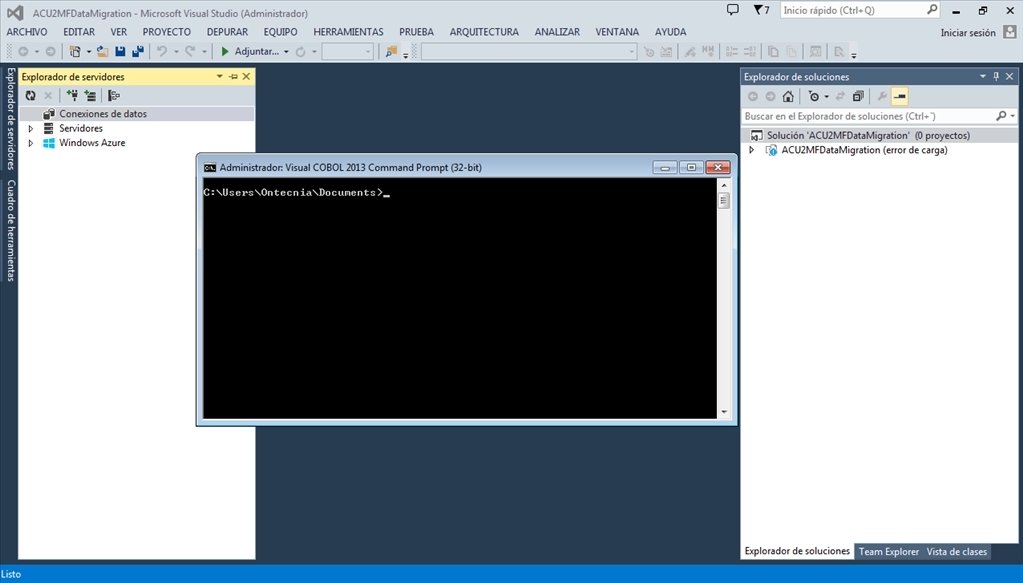The width and height of the screenshot is (1023, 583).
Task: Switch to the Team Explorer tab
Action: 889,552
